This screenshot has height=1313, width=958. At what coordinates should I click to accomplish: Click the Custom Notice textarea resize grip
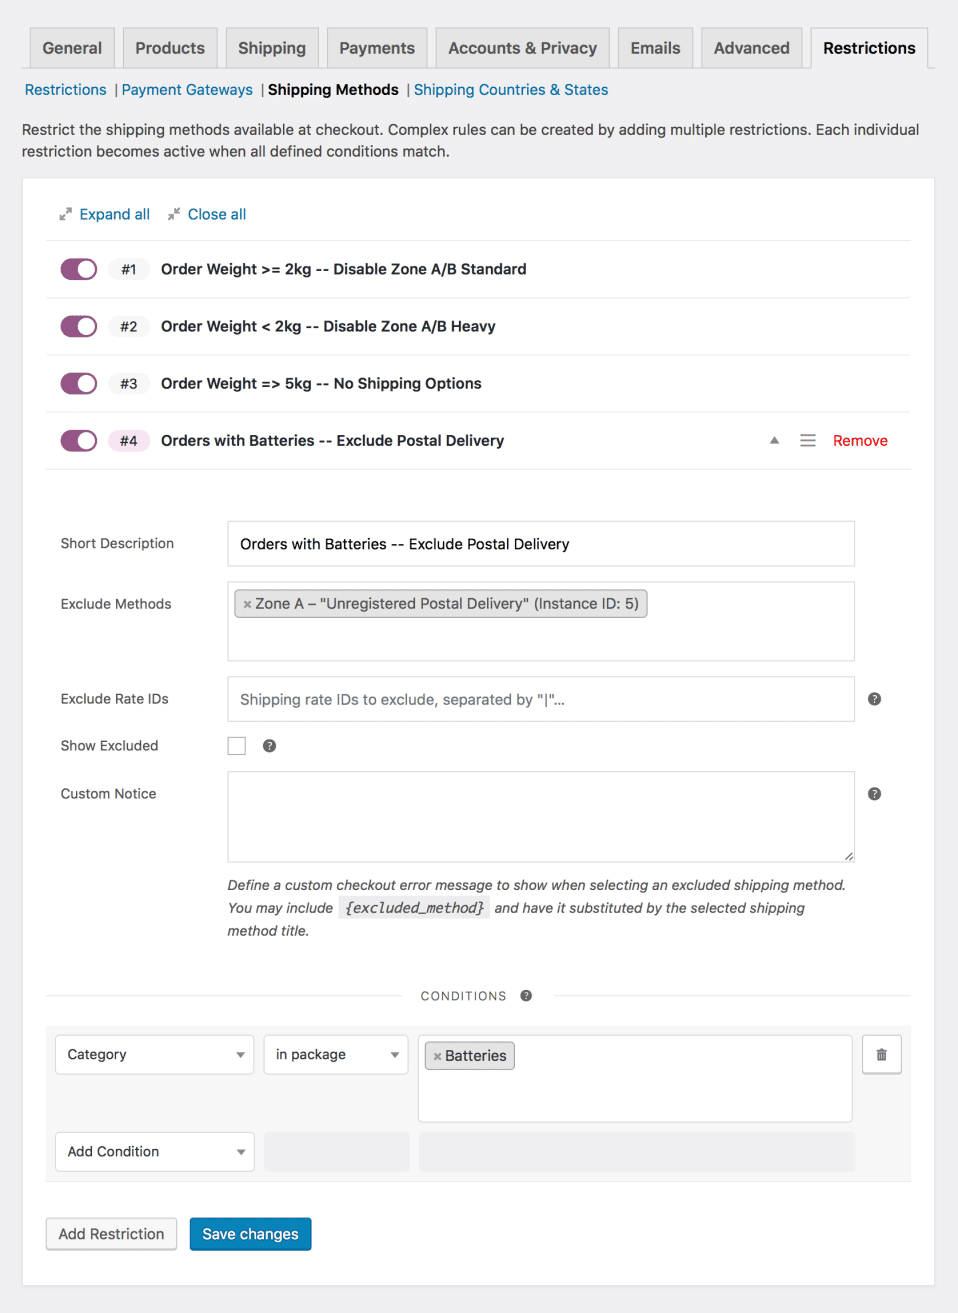[x=849, y=856]
